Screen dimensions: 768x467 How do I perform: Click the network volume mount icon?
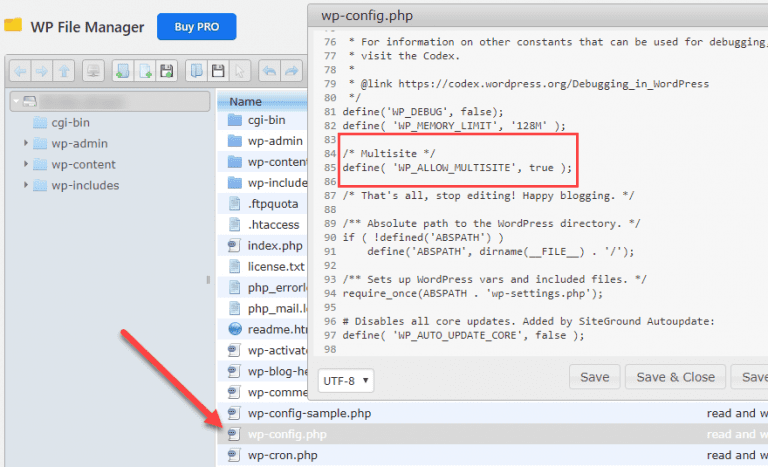pyautogui.click(x=94, y=72)
